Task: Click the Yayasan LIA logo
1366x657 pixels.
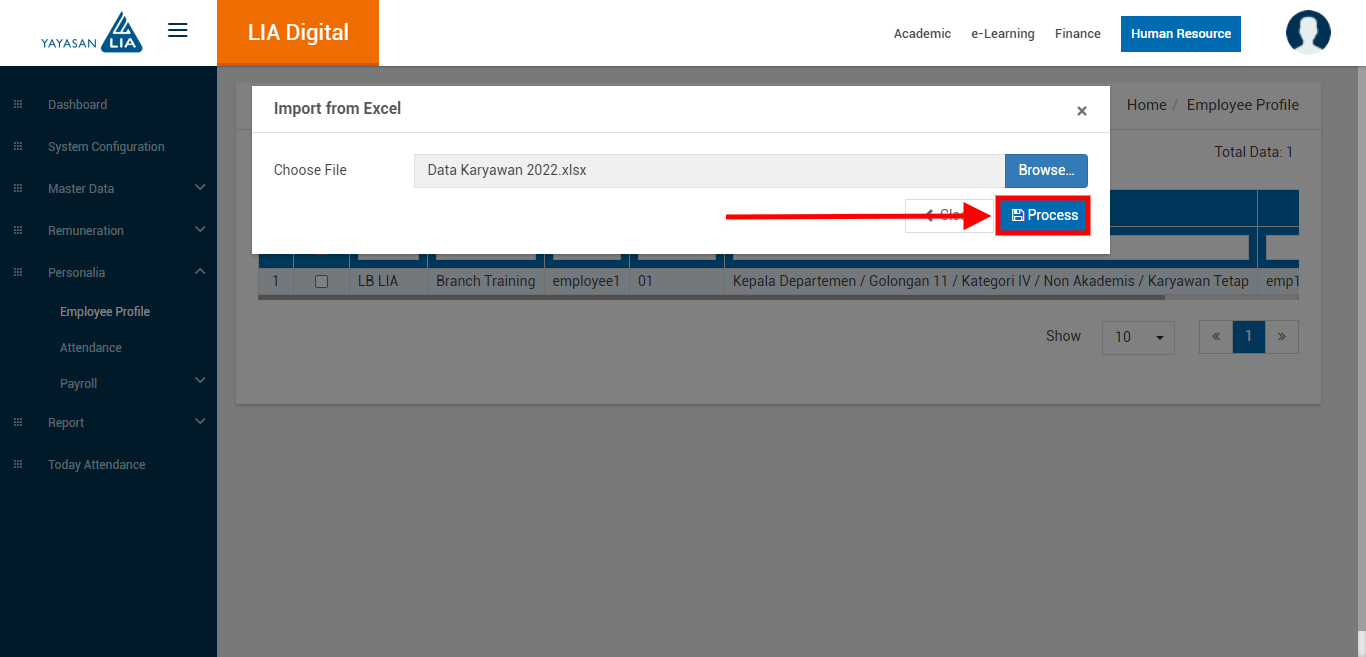Action: coord(92,33)
